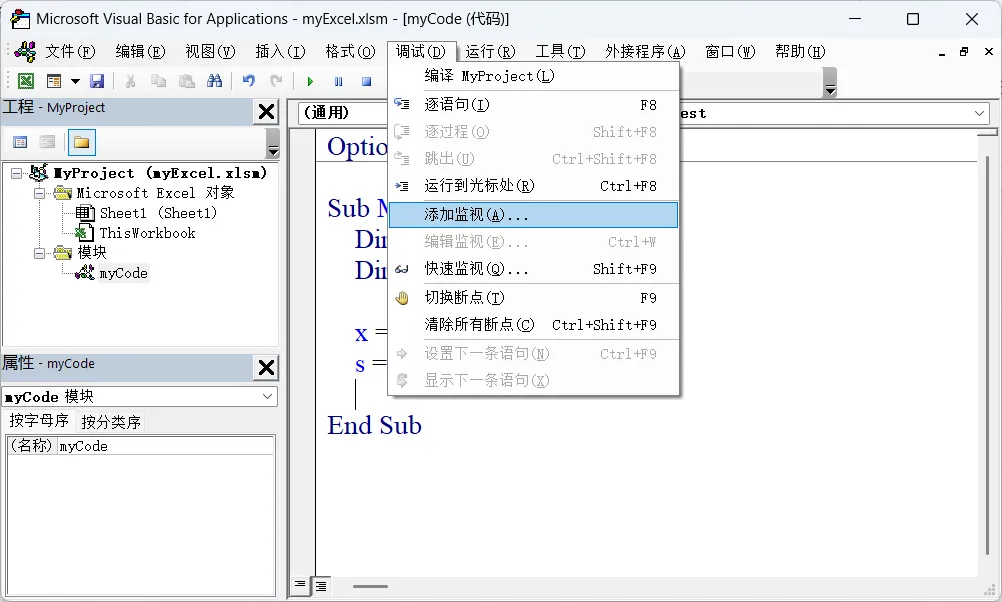
Task: Click the Procedure View button at bottom left
Action: tap(300, 585)
